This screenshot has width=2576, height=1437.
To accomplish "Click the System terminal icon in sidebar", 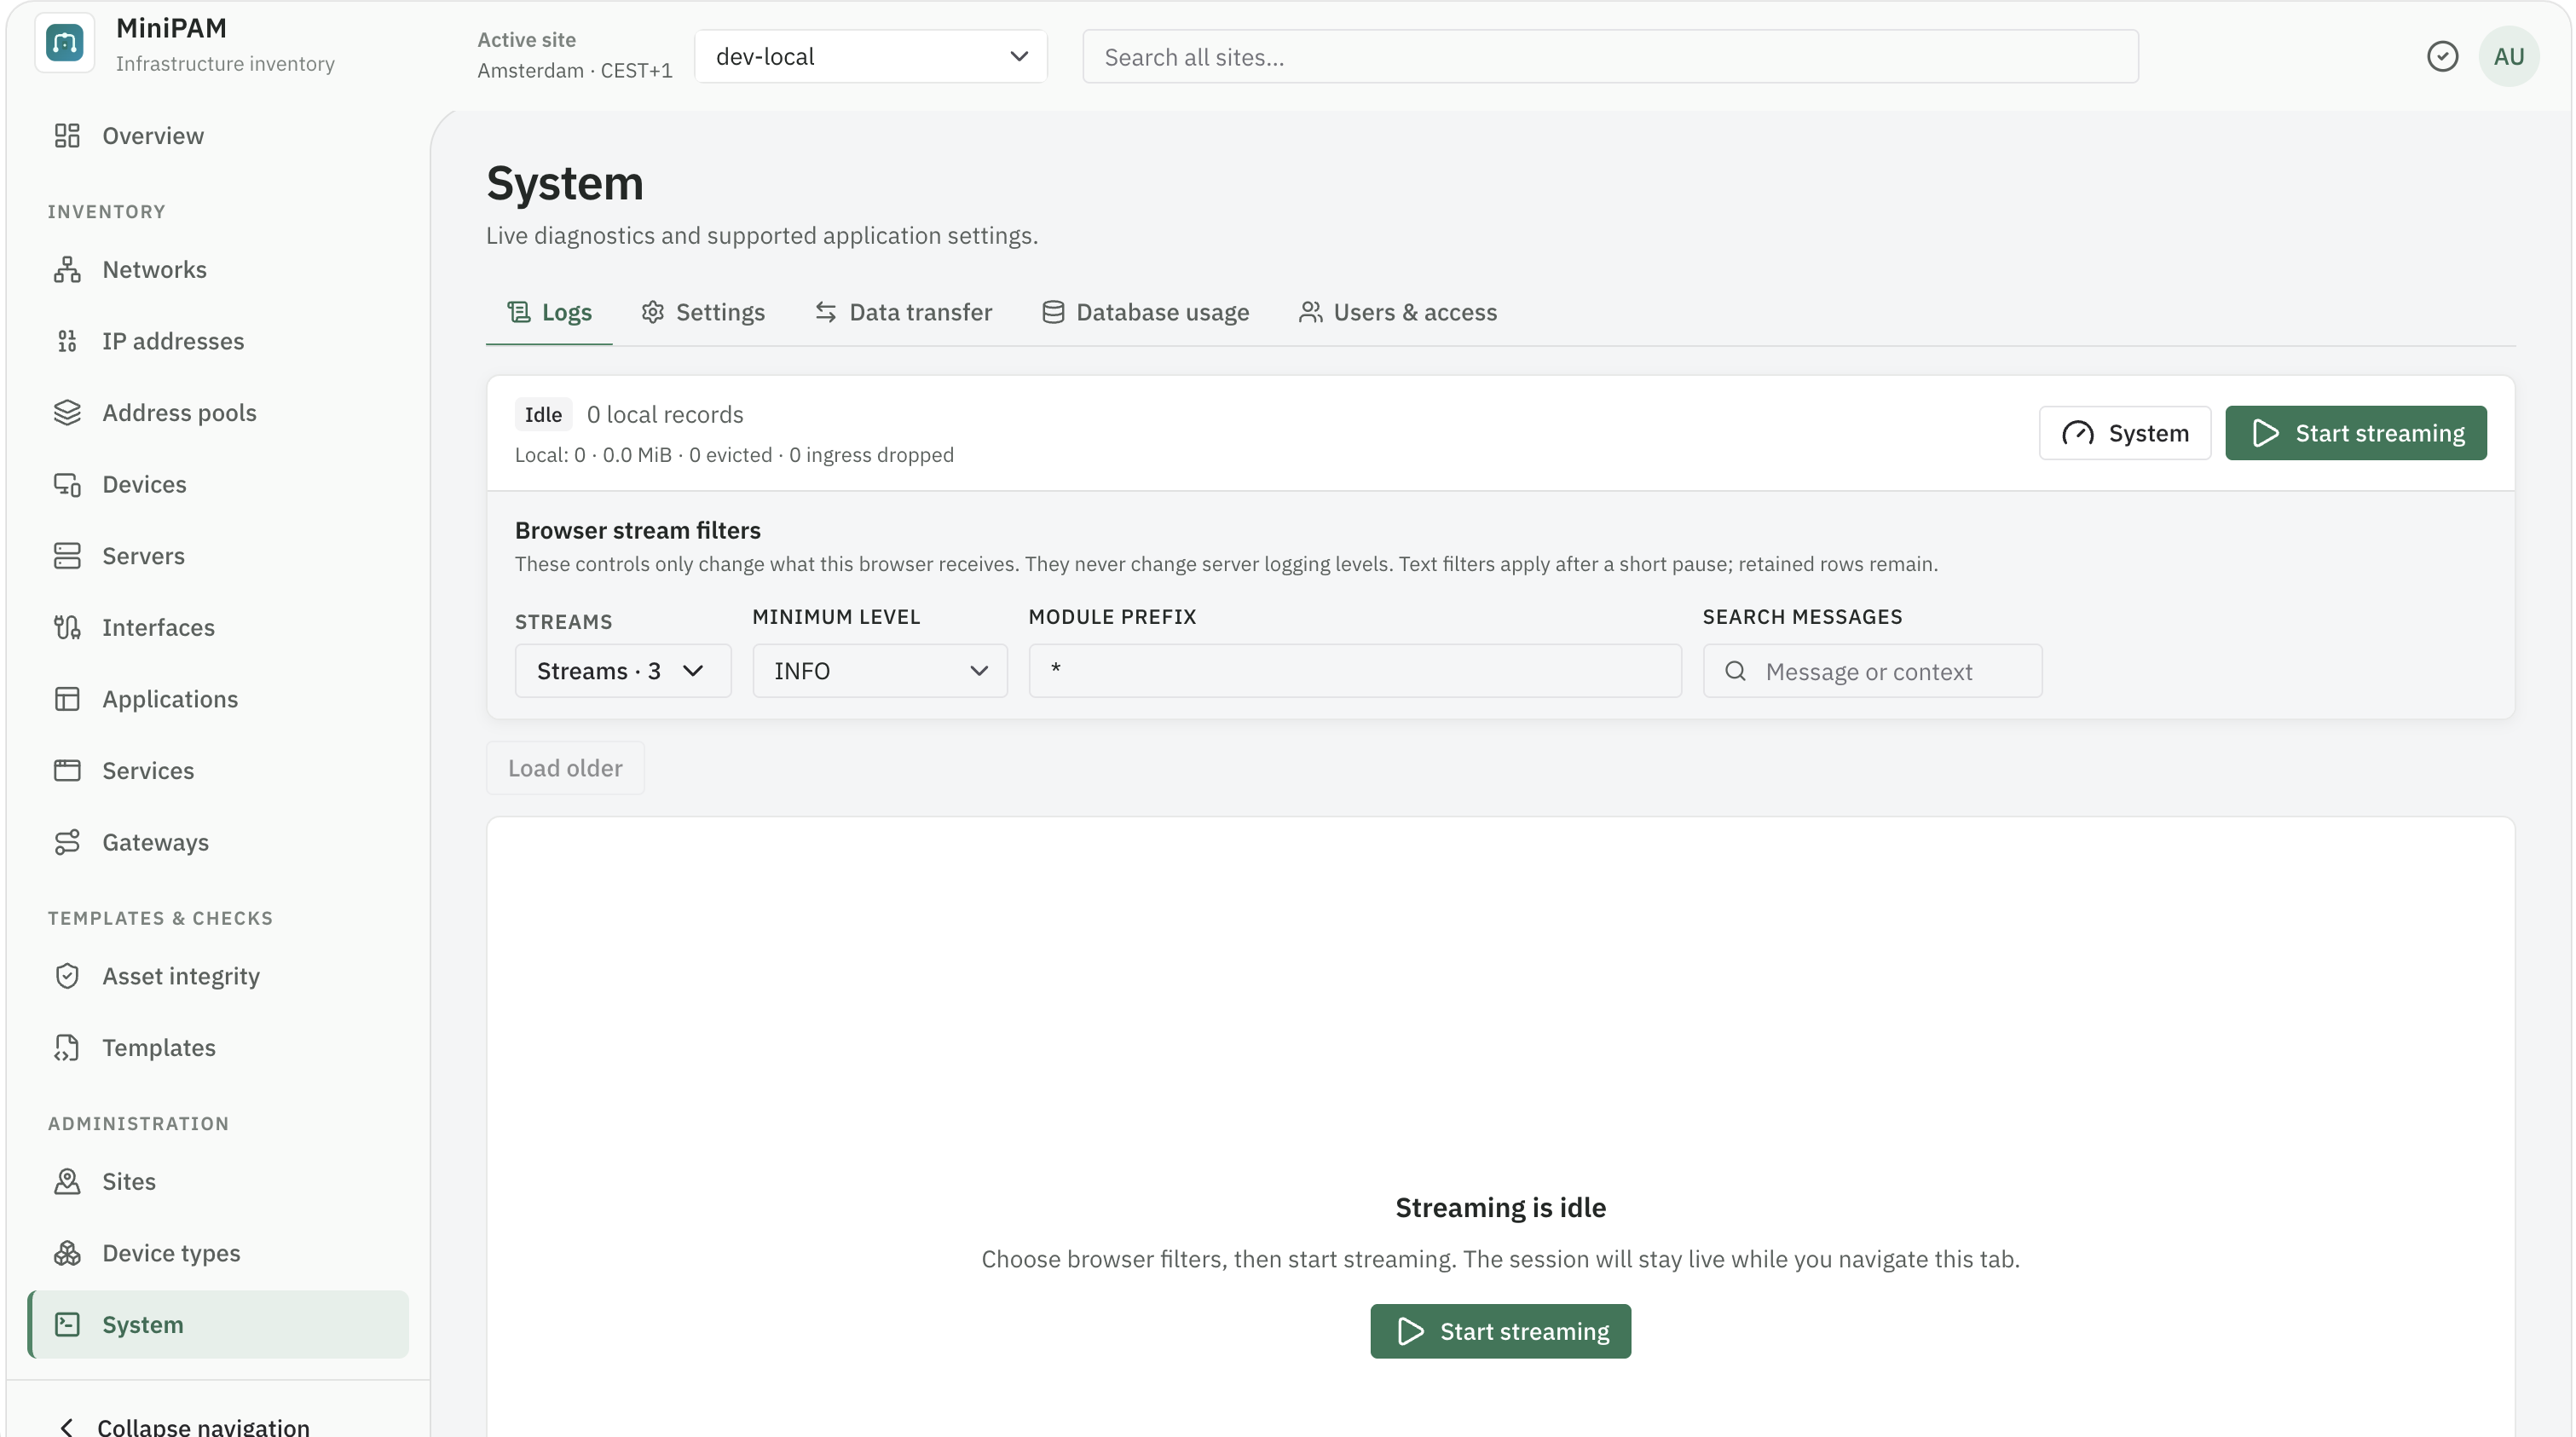I will 67,1325.
